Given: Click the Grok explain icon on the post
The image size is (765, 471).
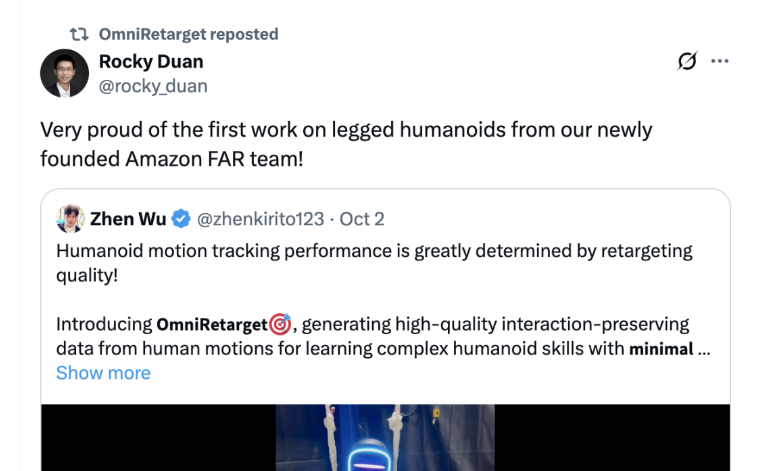Looking at the screenshot, I should pyautogui.click(x=687, y=62).
